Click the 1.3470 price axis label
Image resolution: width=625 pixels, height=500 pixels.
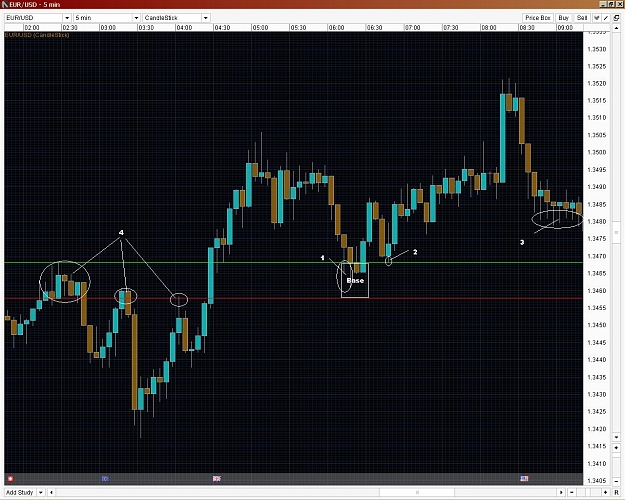tap(597, 256)
